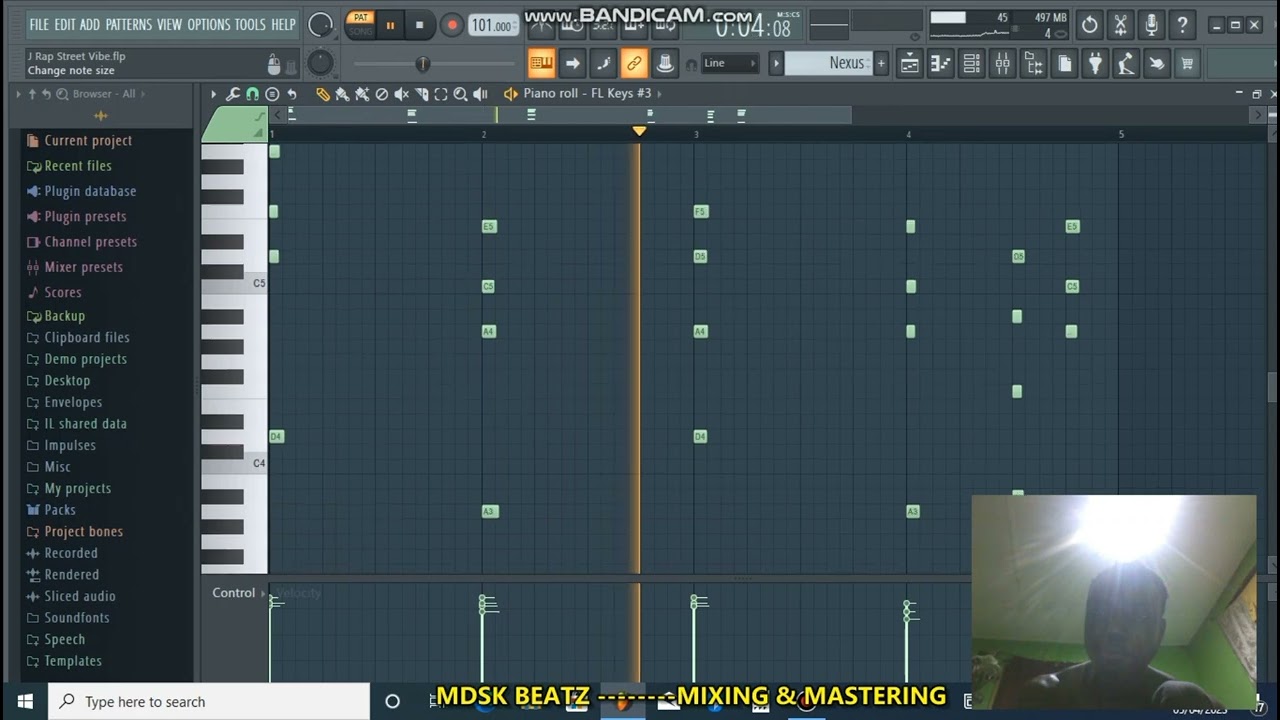
Task: Toggle the auto-scroll arrow button
Action: tap(572, 63)
